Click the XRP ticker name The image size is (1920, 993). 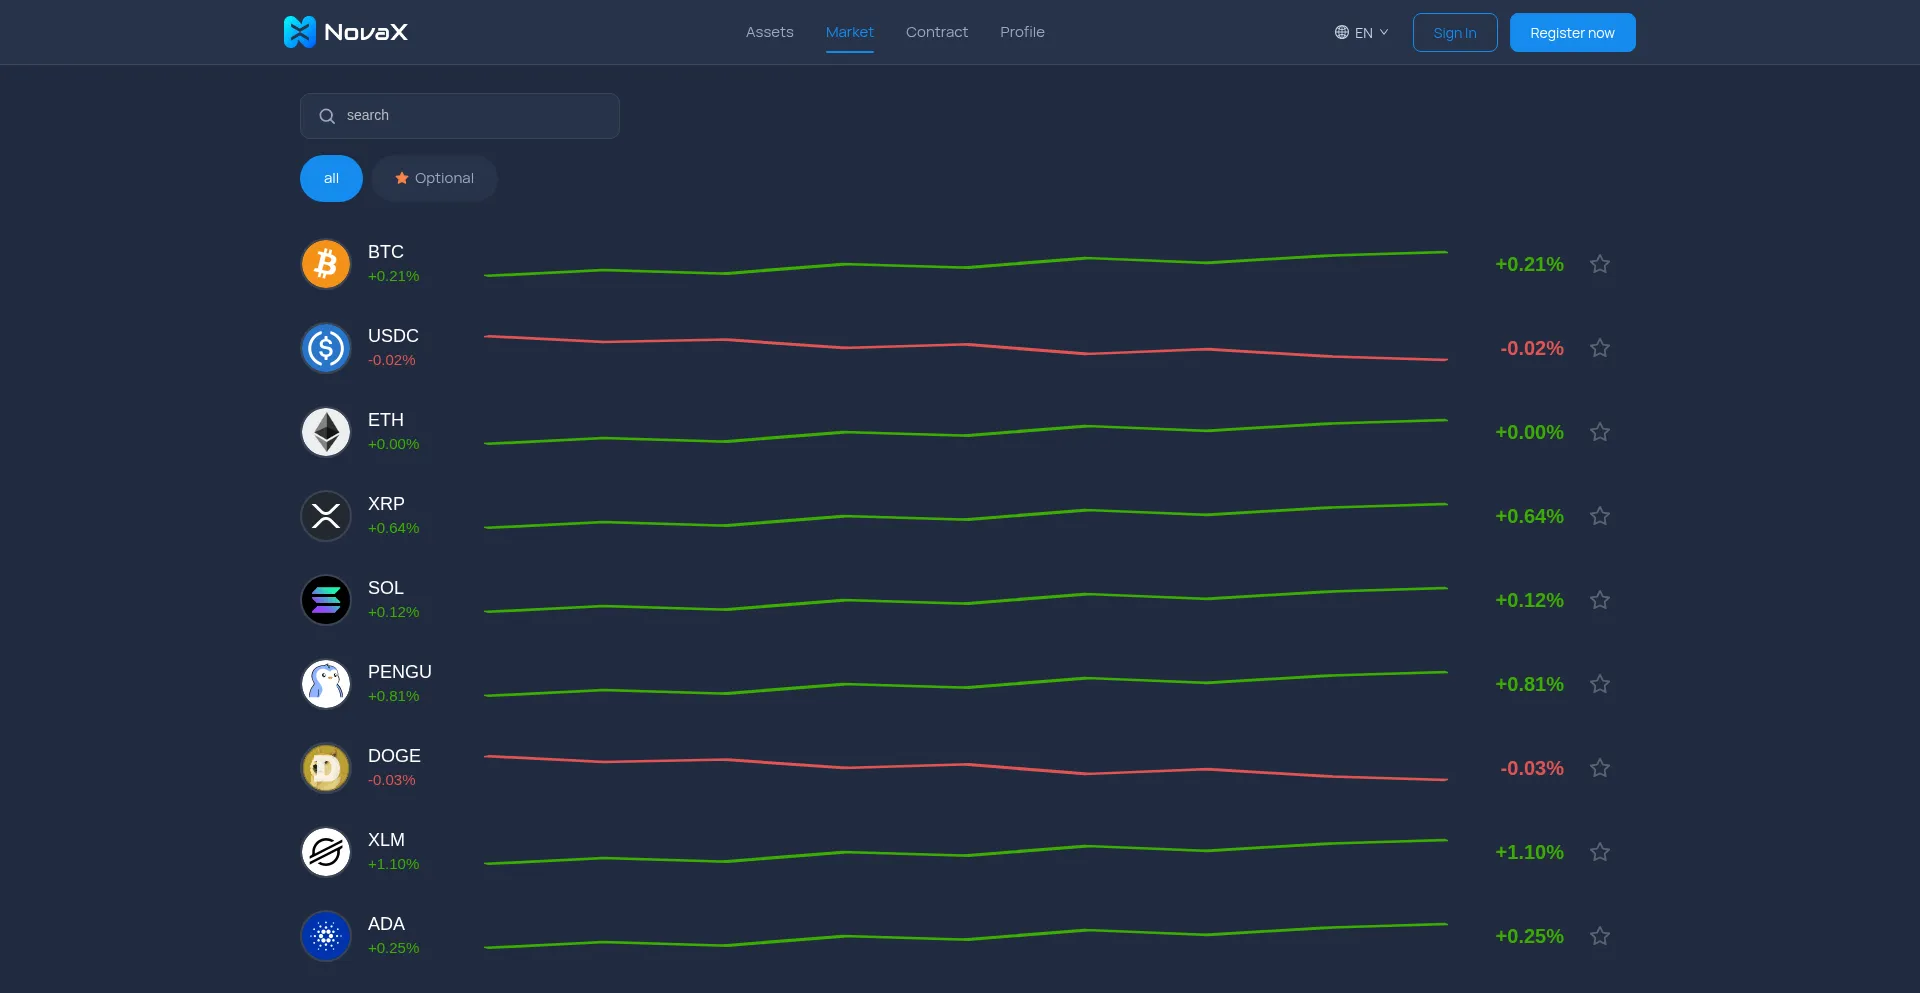point(386,504)
